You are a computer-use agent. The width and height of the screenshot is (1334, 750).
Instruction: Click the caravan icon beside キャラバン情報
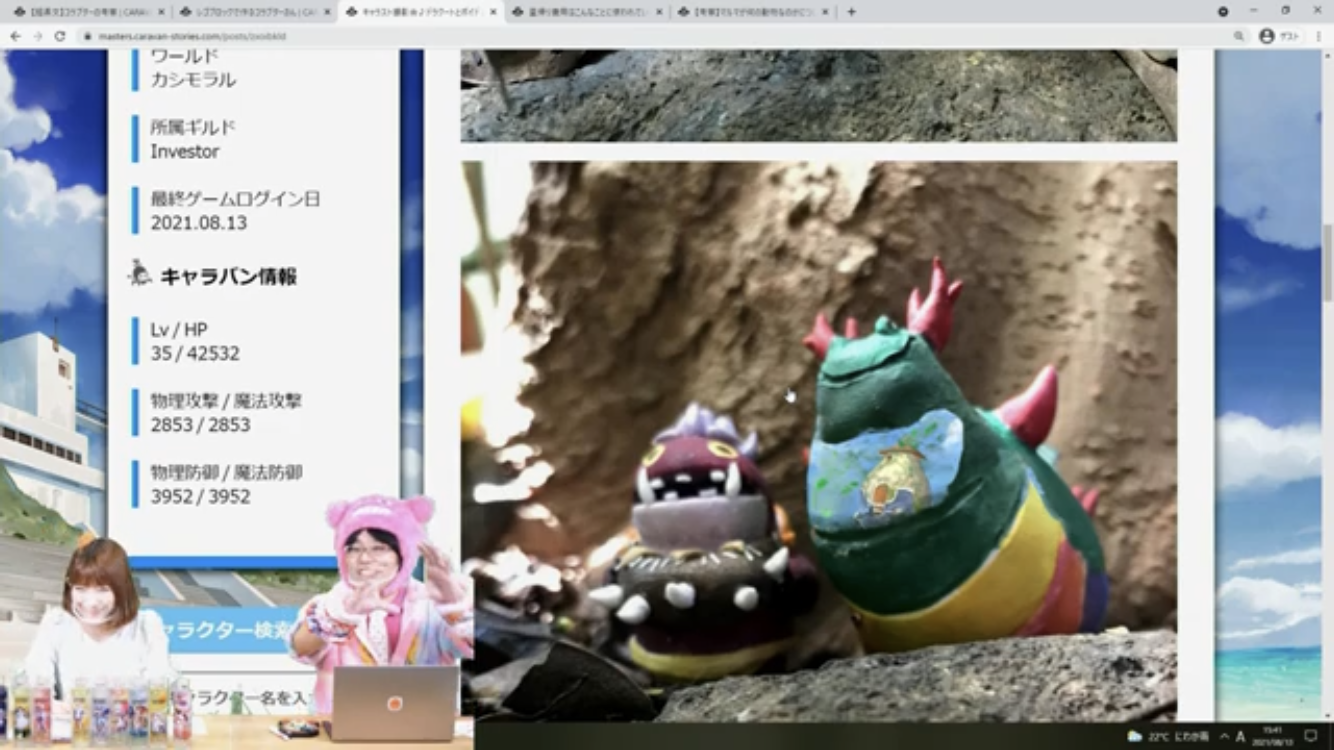click(140, 274)
